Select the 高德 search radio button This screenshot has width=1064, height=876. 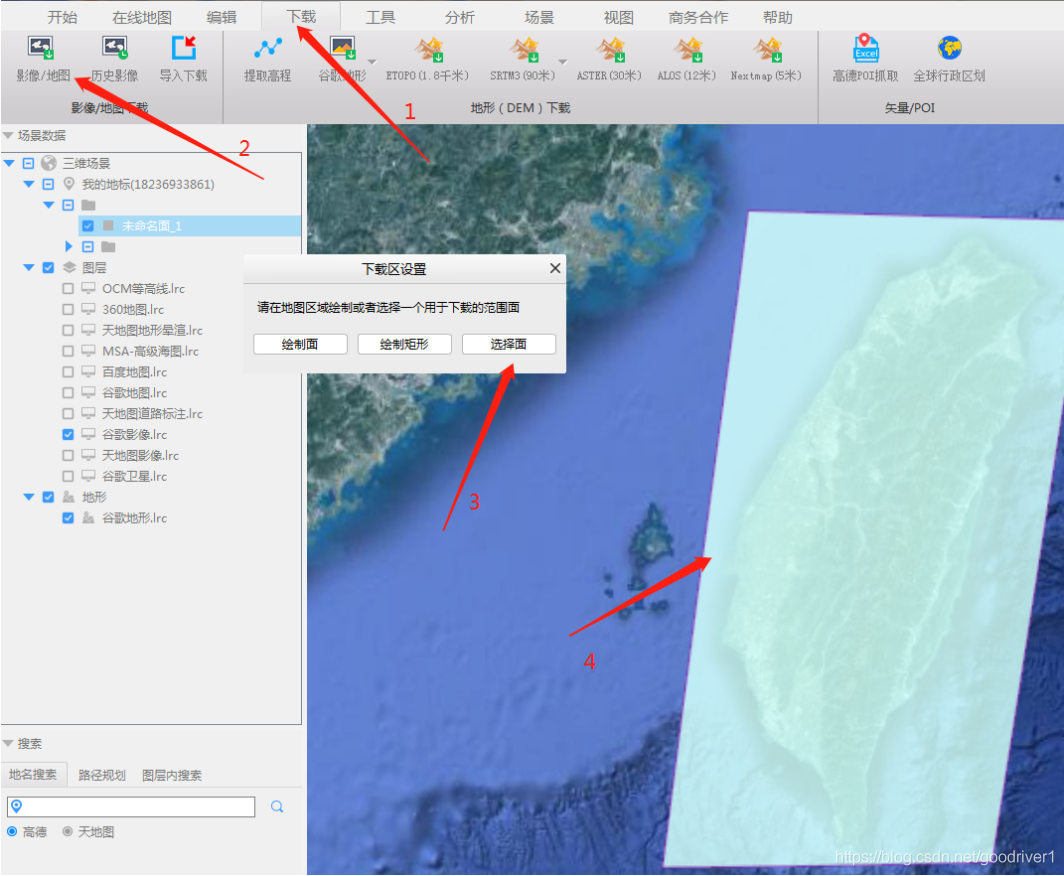pos(12,831)
